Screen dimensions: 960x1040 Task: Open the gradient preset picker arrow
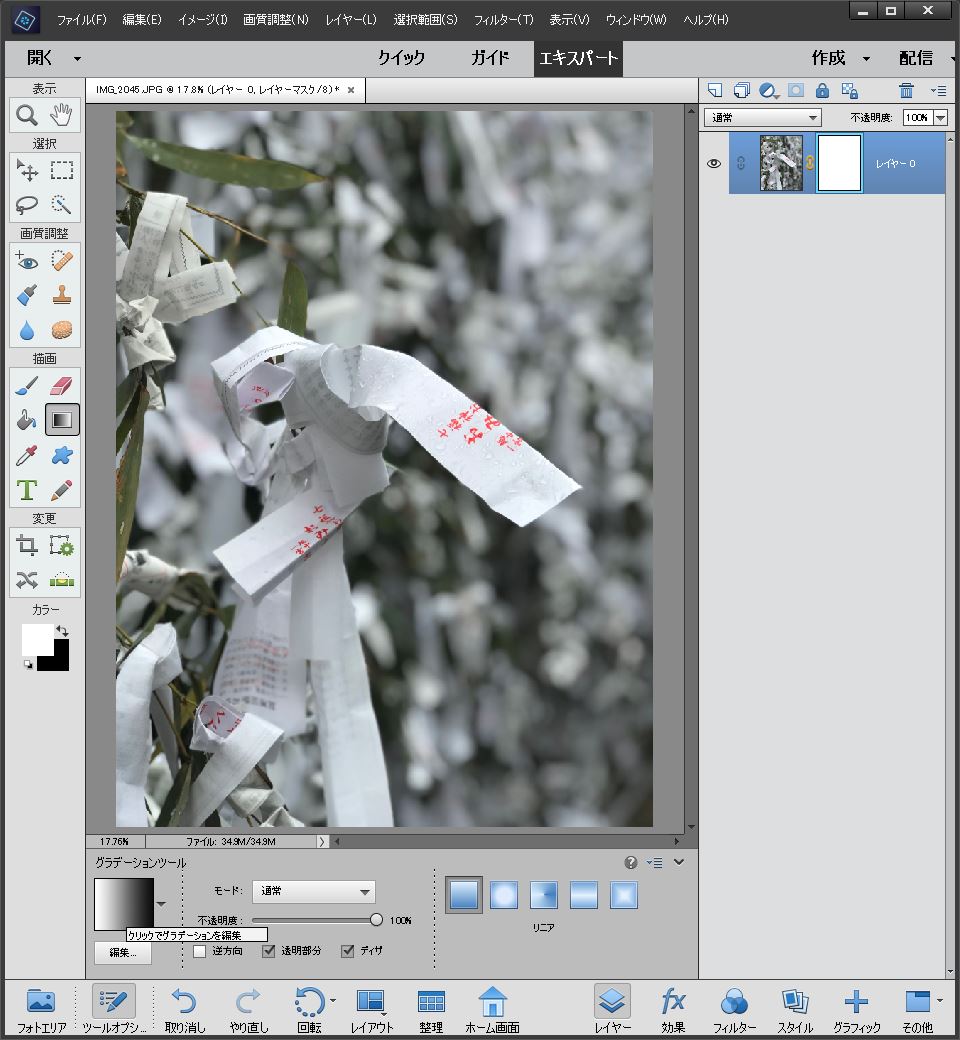click(162, 904)
